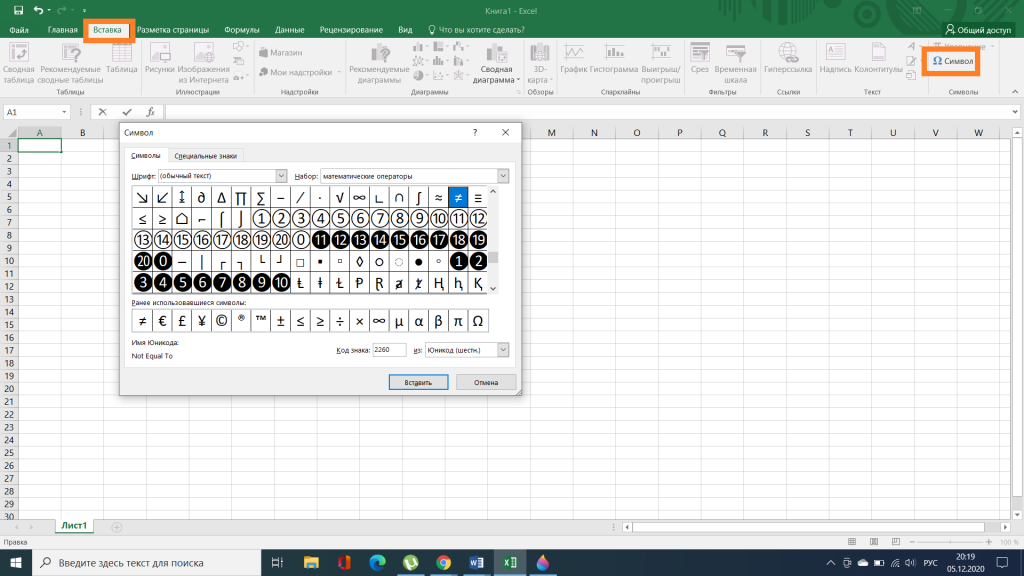Expand the Шрифт font dropdown
The width and height of the screenshot is (1024, 576).
pyautogui.click(x=281, y=176)
